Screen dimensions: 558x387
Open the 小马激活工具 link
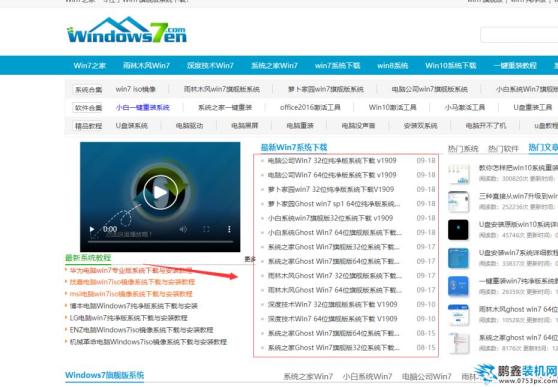click(x=465, y=107)
